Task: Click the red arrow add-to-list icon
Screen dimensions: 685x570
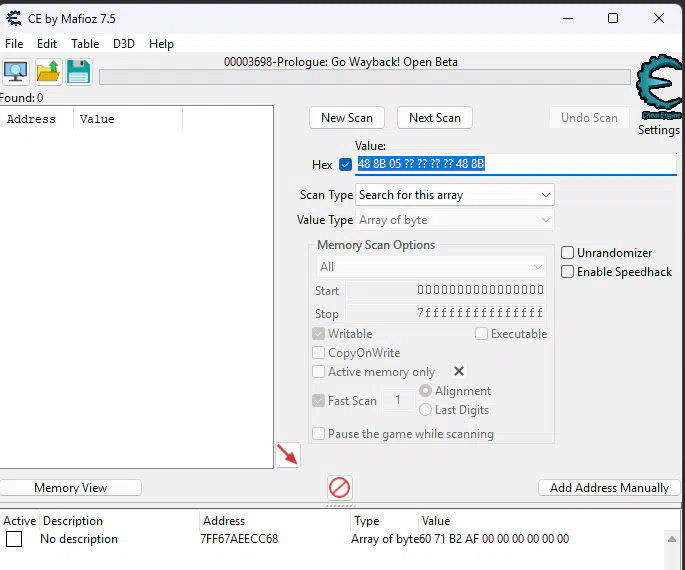Action: tap(288, 455)
